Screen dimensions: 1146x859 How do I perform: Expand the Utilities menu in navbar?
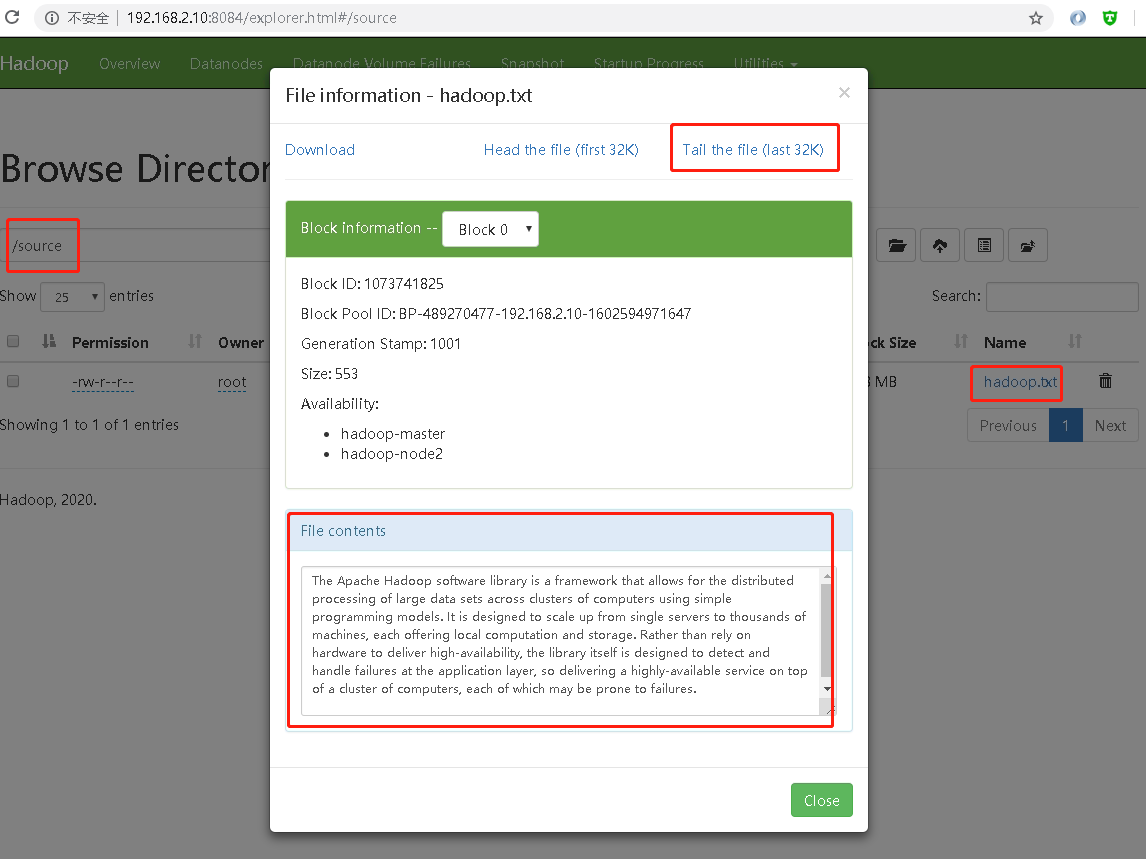point(765,64)
